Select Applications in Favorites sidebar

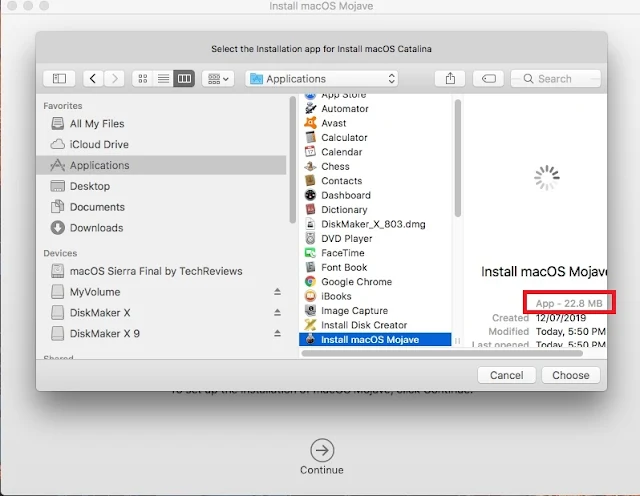[161, 165]
